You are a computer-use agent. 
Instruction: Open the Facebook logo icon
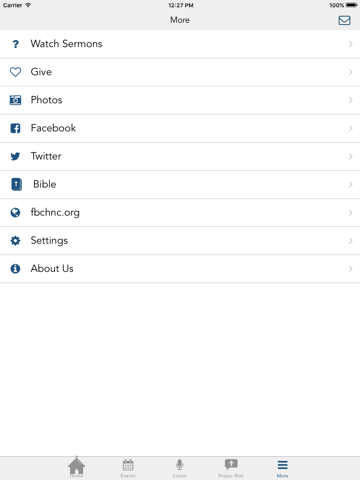point(15,128)
